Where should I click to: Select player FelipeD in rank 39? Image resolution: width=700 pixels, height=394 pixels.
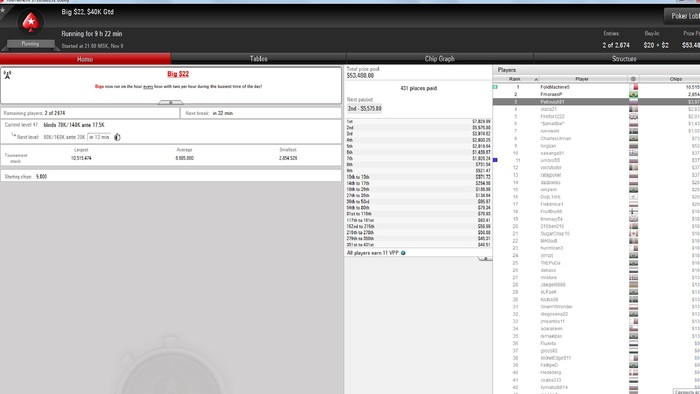click(x=549, y=365)
